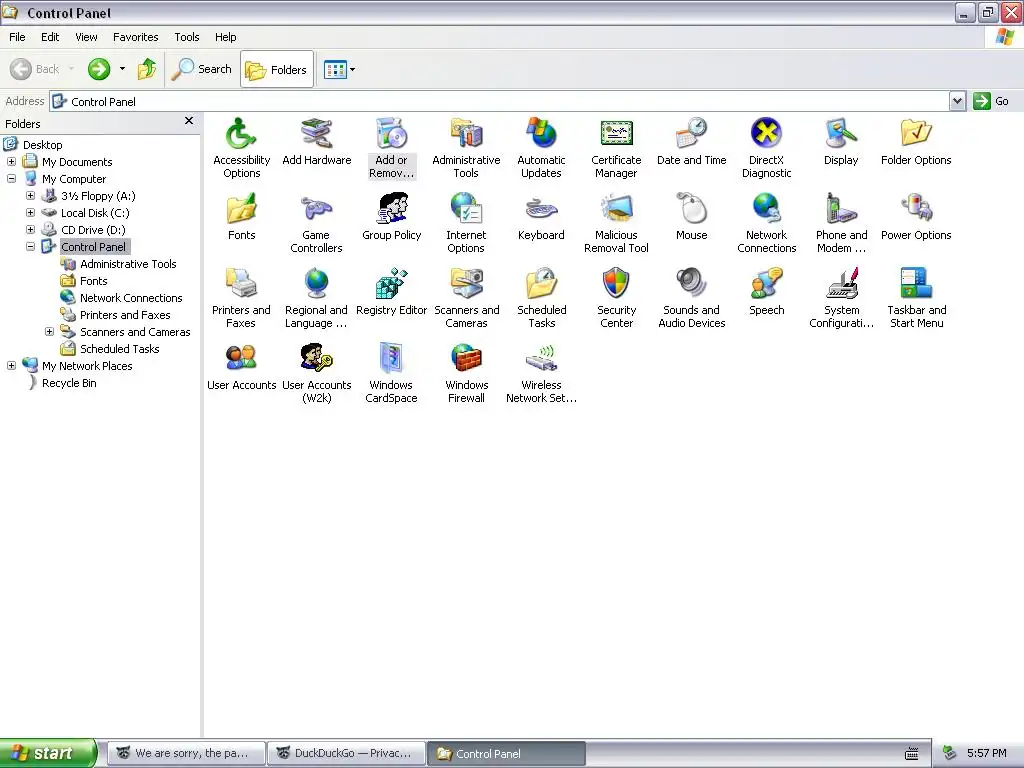Viewport: 1024px width, 768px height.
Task: Expand My Documents tree node
Action: click(11, 162)
